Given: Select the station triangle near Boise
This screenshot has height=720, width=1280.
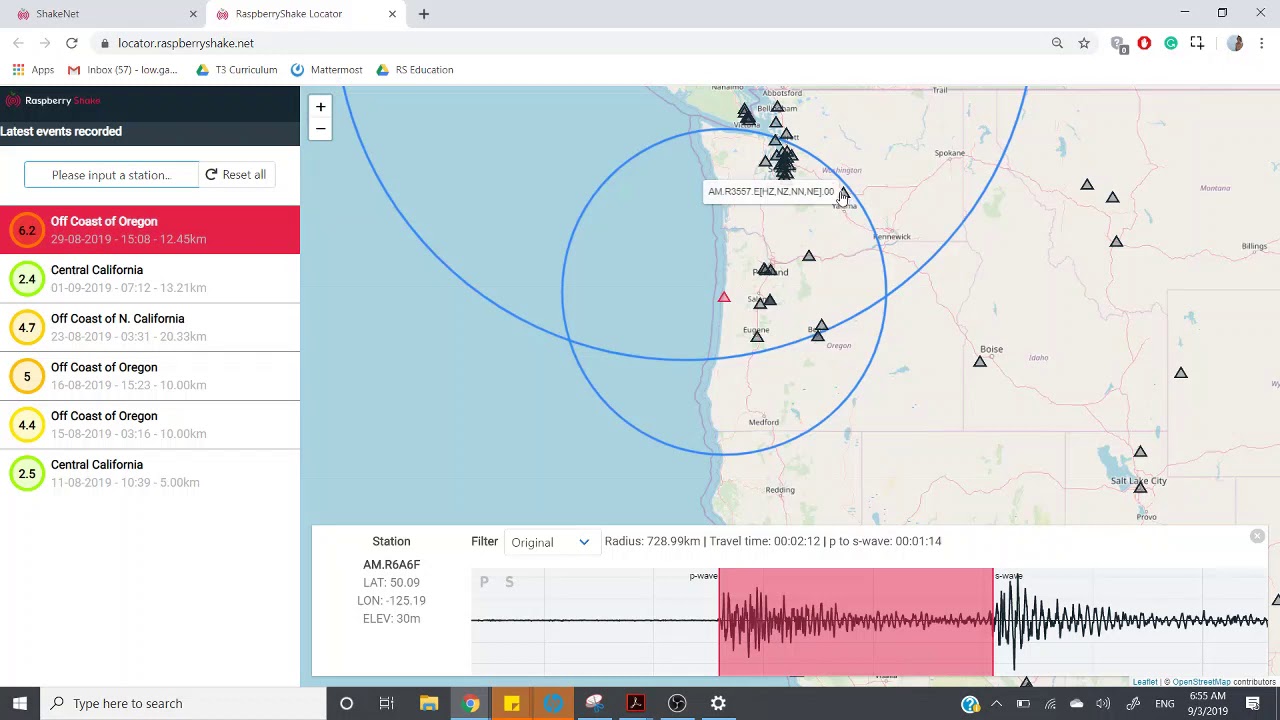Looking at the screenshot, I should coord(980,361).
